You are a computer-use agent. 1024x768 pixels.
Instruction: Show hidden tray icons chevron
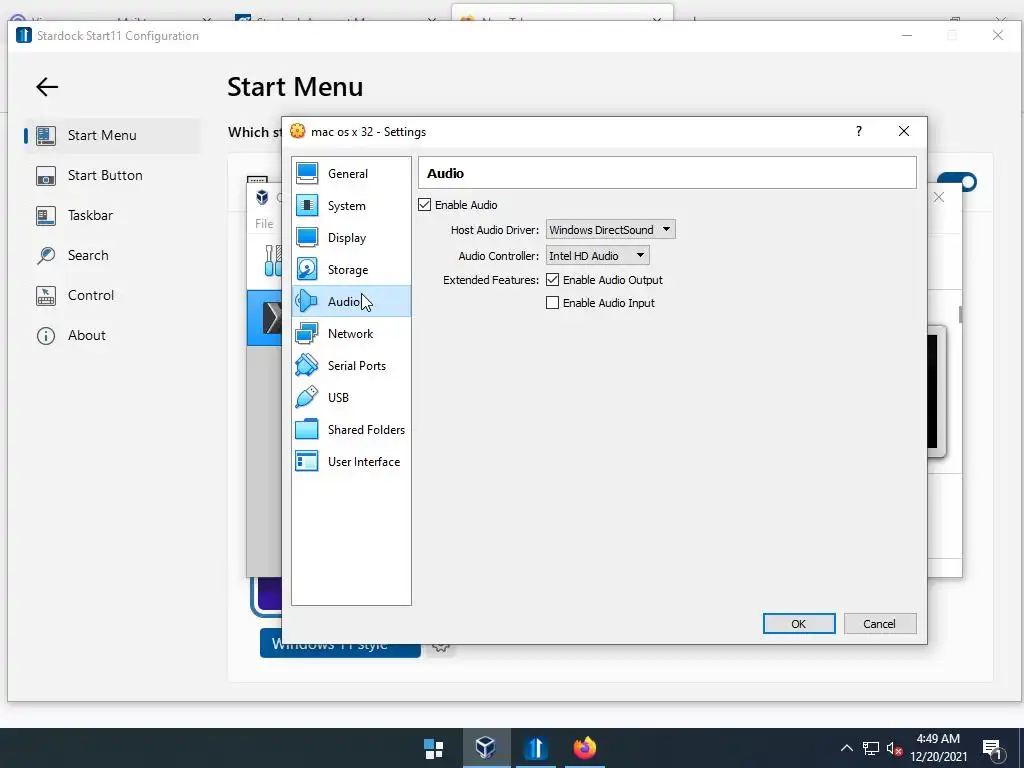click(x=846, y=748)
